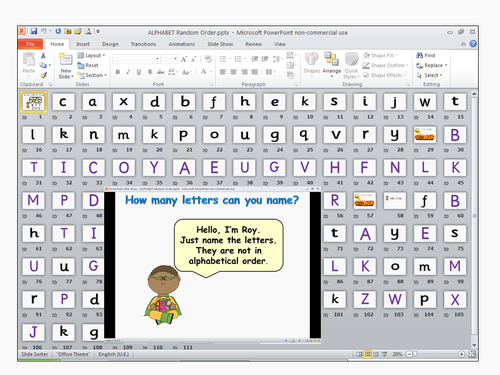Minimize the ribbon with the caret icon
The image size is (500, 375).
(x=463, y=44)
